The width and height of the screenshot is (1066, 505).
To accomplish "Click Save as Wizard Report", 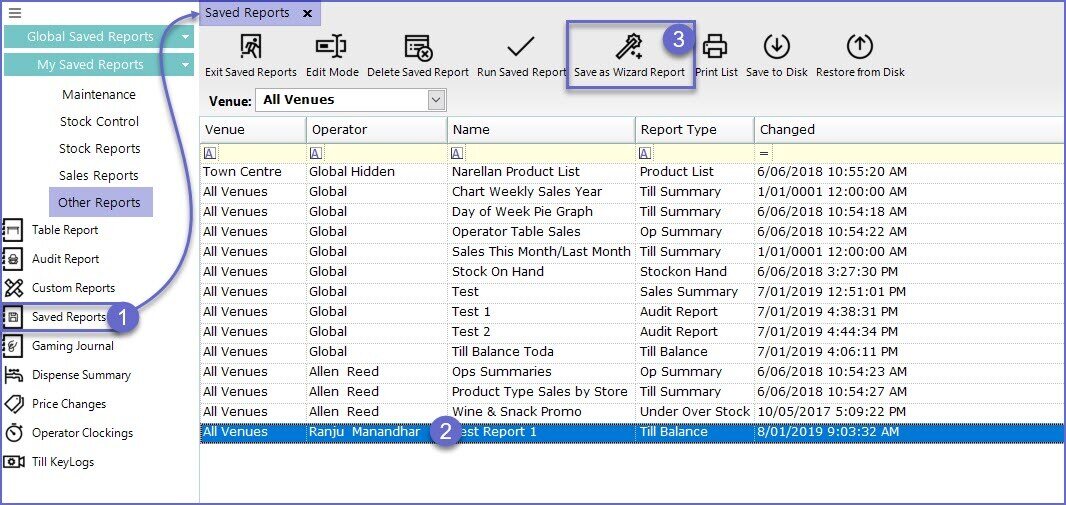I will click(x=629, y=47).
